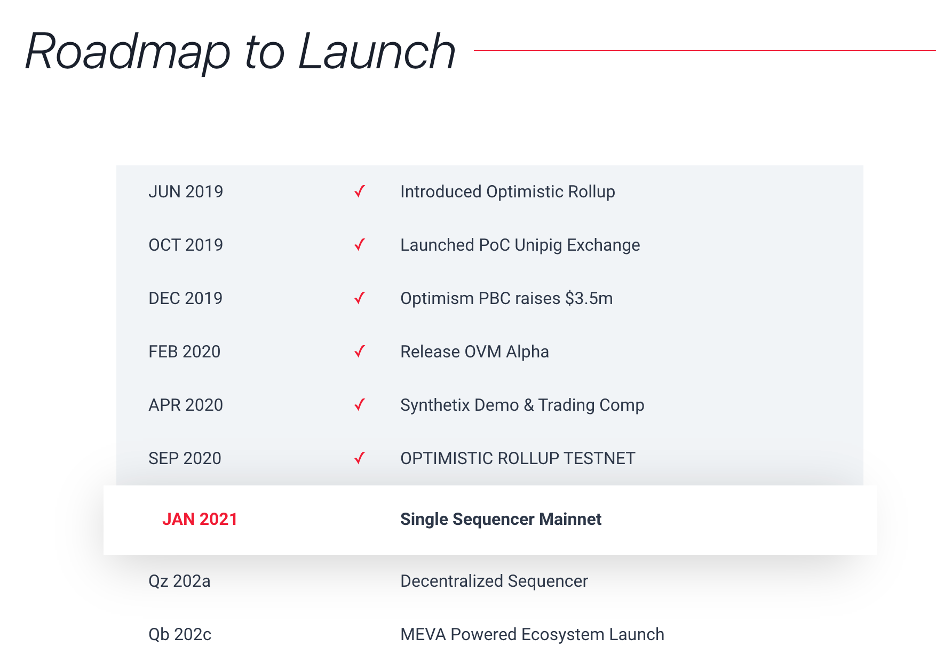Click the Decentralized Sequencer milestone
Screen dimensions: 936x670
(494, 582)
